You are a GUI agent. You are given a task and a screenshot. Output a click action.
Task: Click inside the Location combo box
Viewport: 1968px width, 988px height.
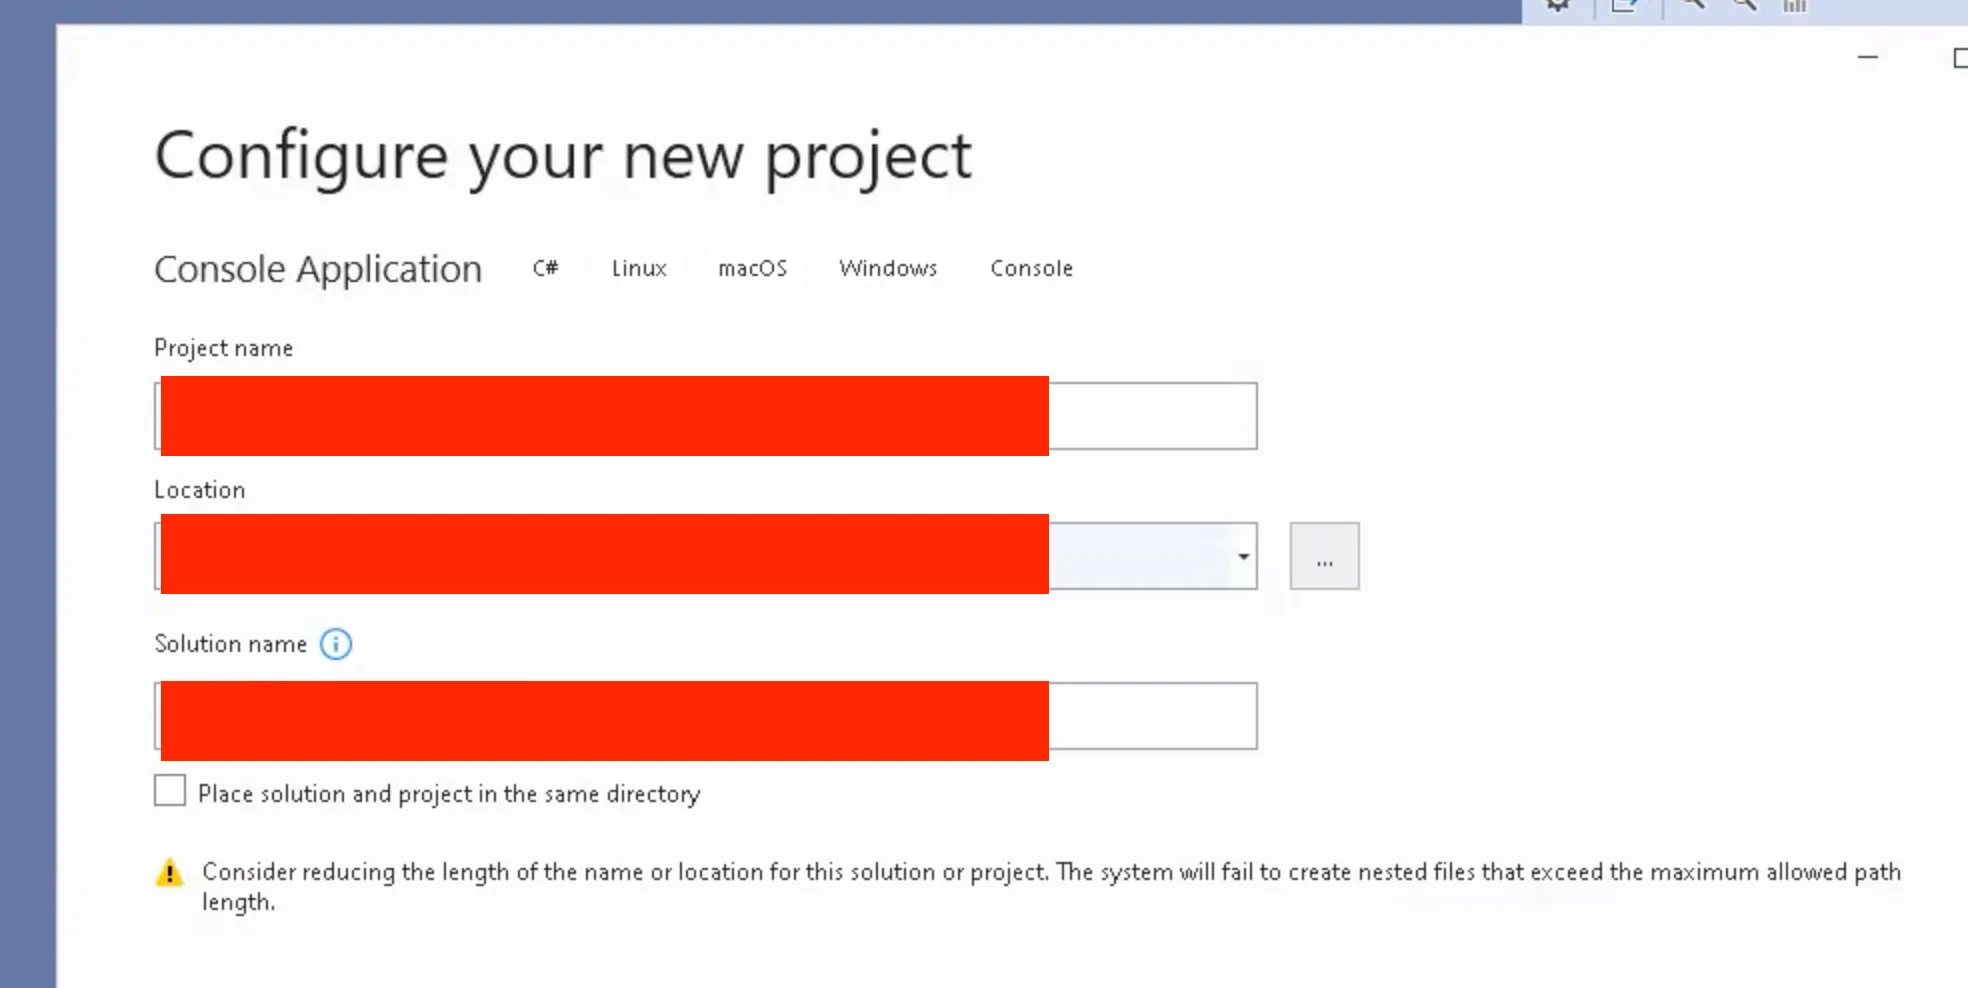coord(1140,557)
